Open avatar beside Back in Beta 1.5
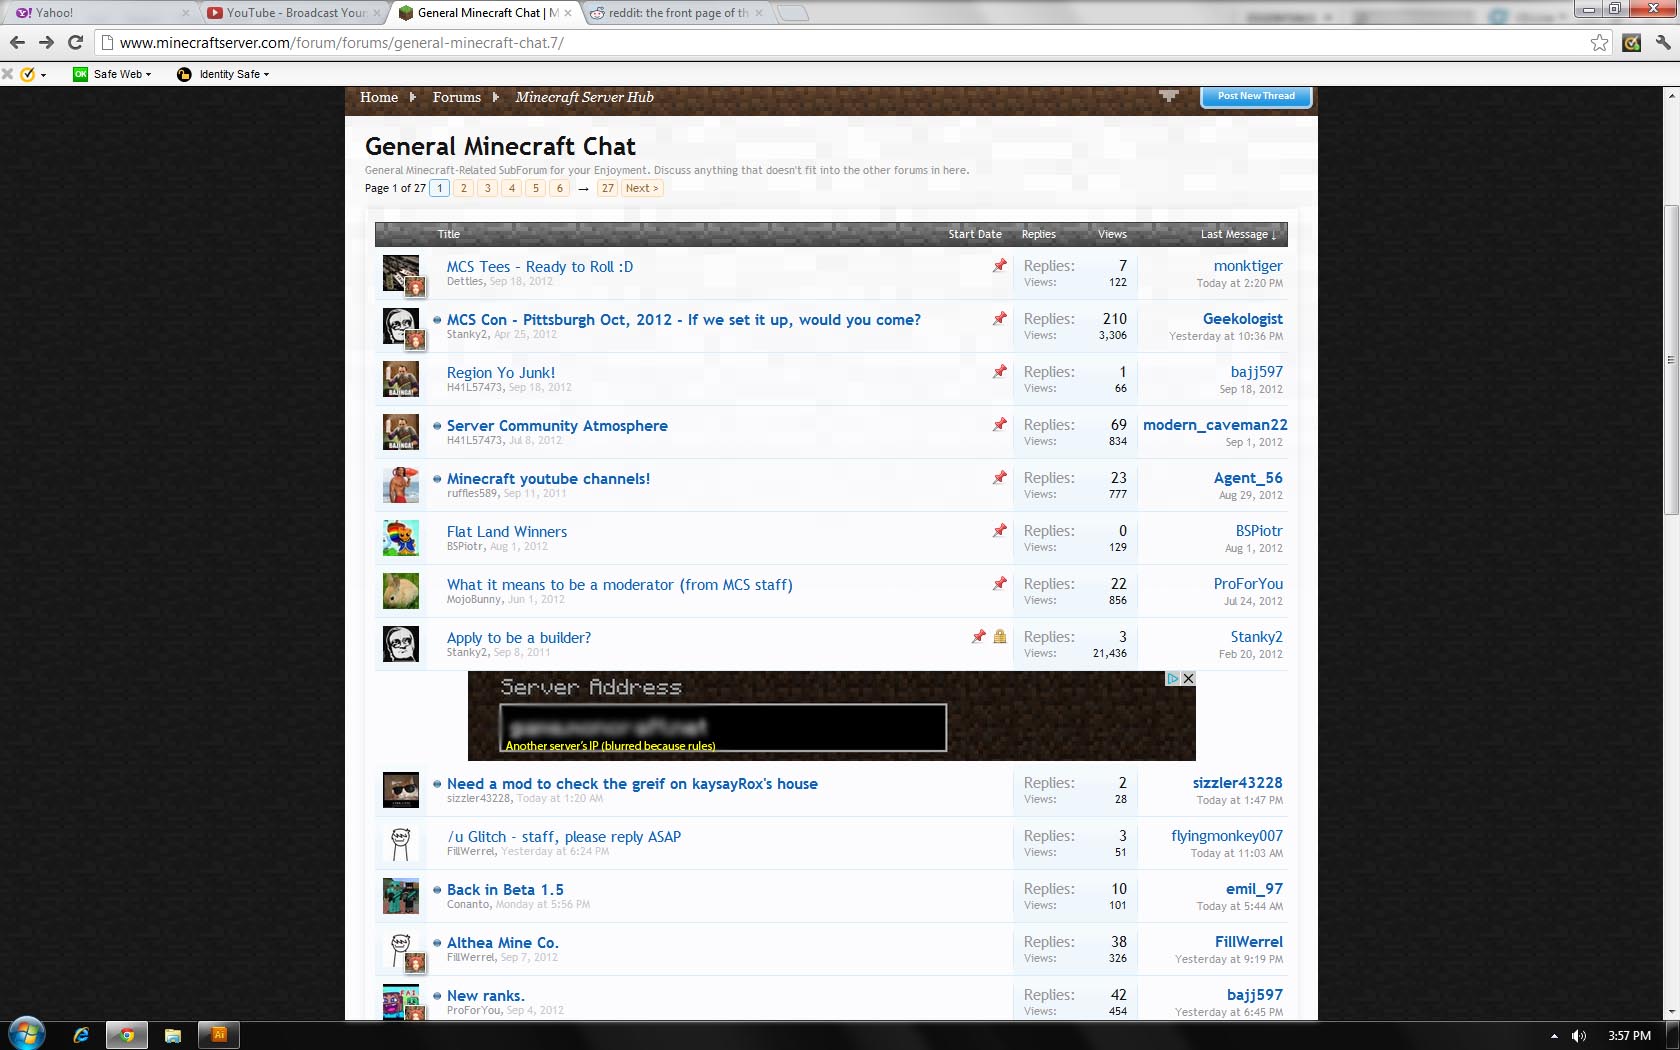The height and width of the screenshot is (1050, 1680). pos(401,896)
